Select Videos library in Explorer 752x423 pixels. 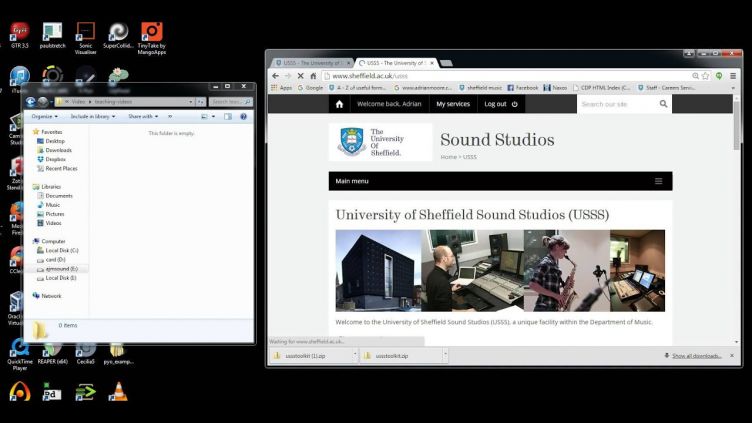pos(49,223)
